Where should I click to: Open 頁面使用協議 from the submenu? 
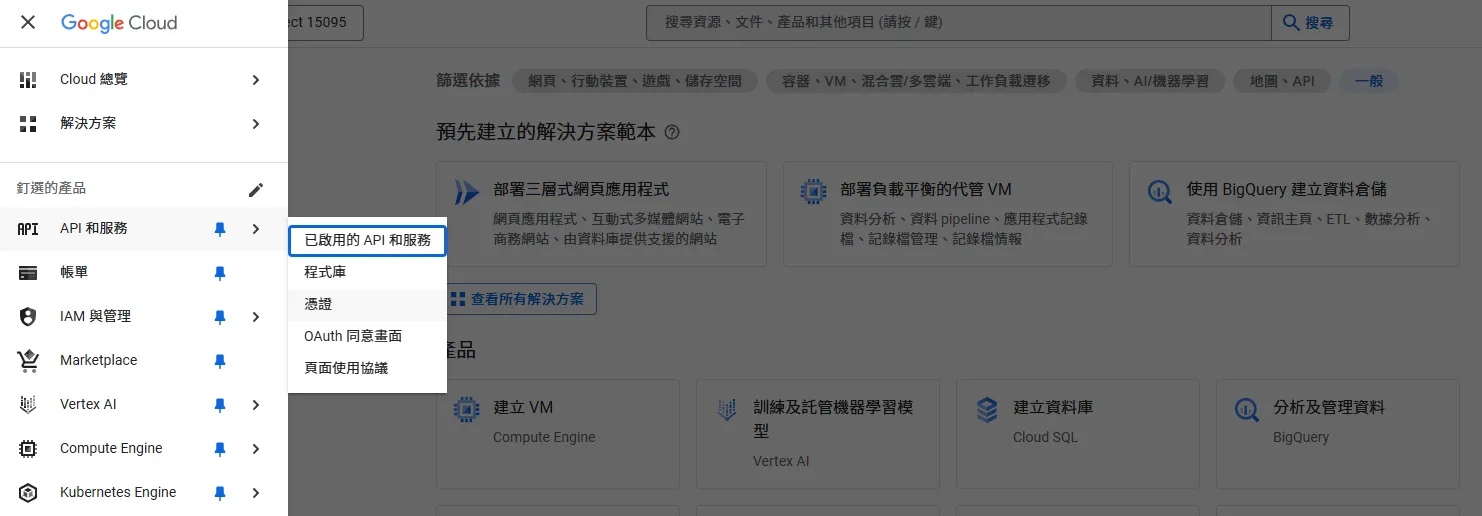[x=367, y=368]
